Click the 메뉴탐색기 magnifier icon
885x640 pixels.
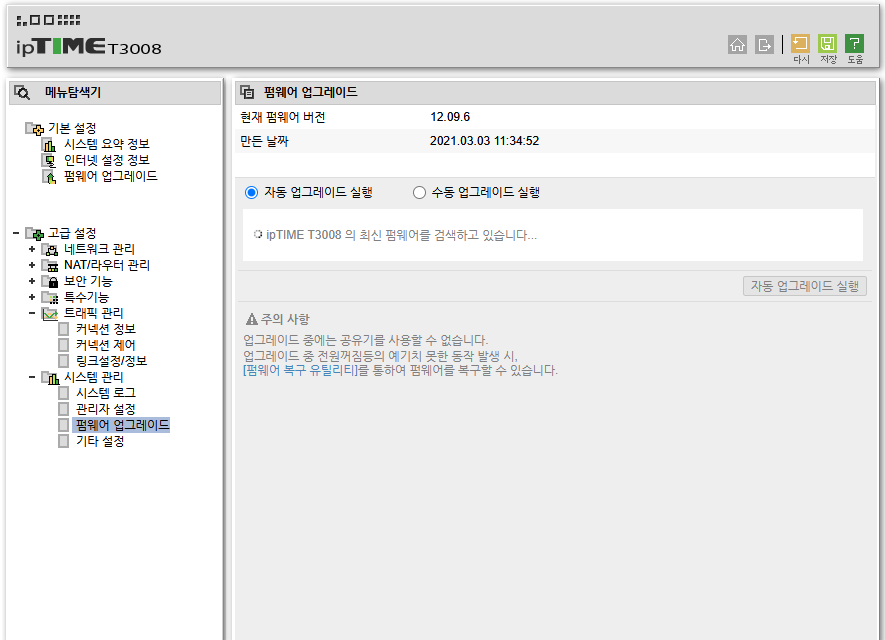coord(22,92)
